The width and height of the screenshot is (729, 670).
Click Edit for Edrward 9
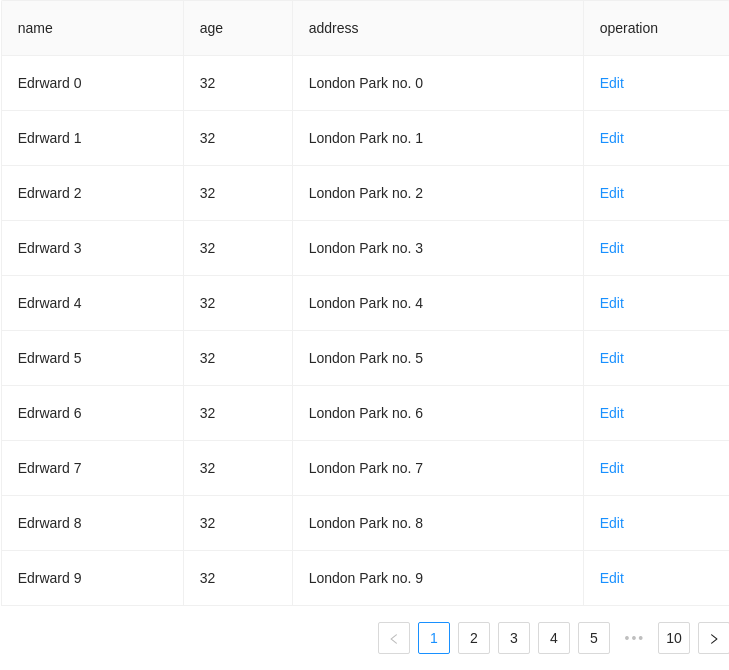tap(611, 578)
